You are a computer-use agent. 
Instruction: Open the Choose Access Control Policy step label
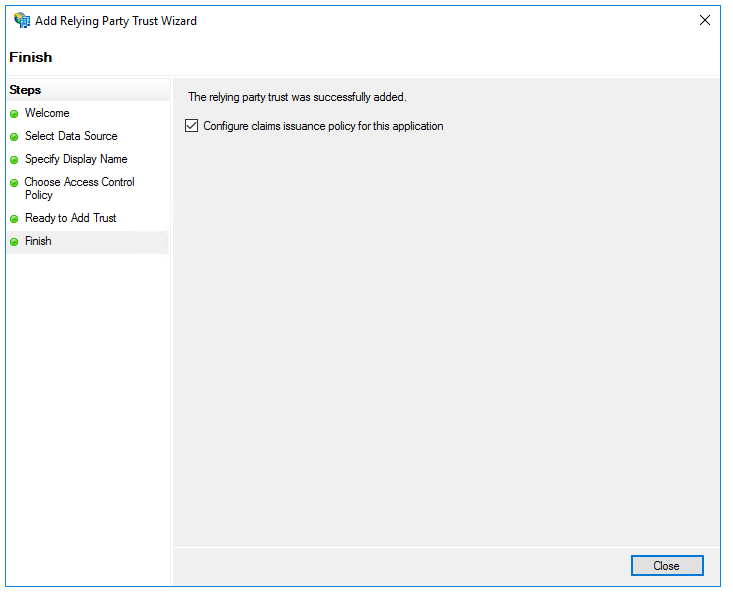[x=79, y=188]
